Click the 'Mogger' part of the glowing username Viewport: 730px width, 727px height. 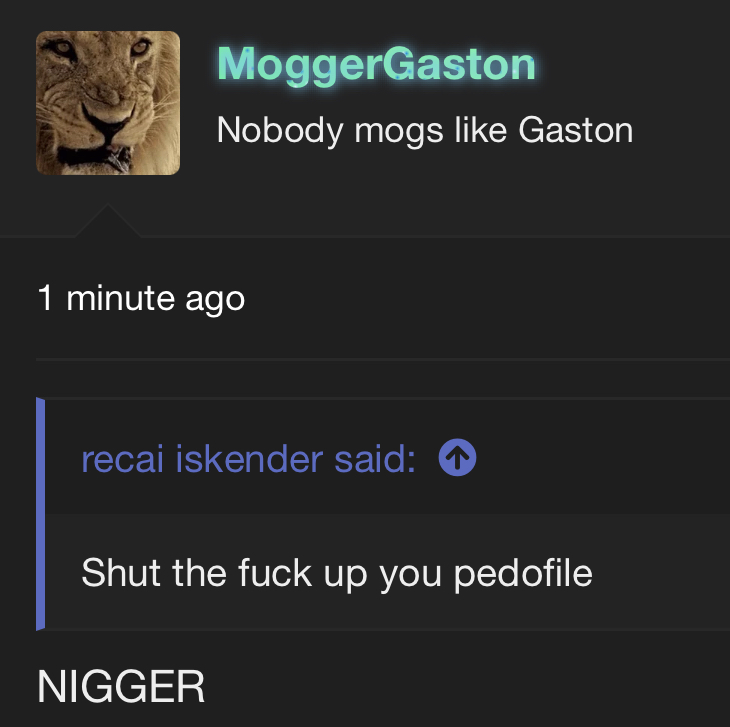pos(299,66)
